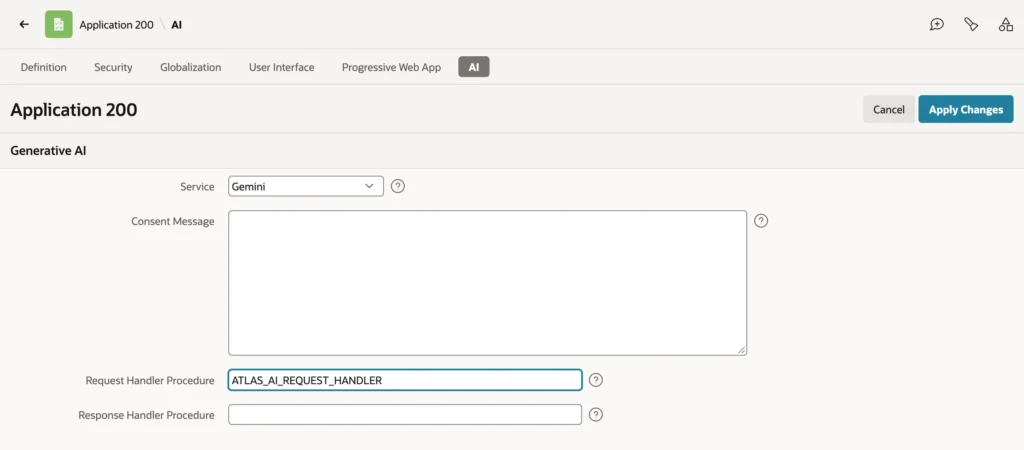
Task: Show help for Request Handler Procedure
Action: 596,380
